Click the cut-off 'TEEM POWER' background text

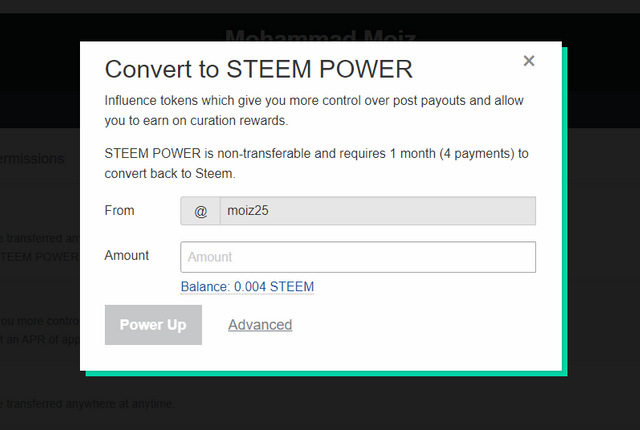pyautogui.click(x=40, y=256)
